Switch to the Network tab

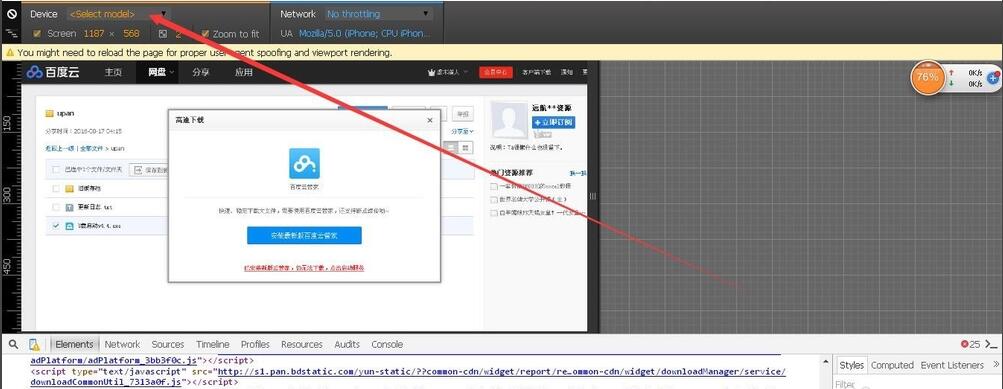tap(122, 344)
